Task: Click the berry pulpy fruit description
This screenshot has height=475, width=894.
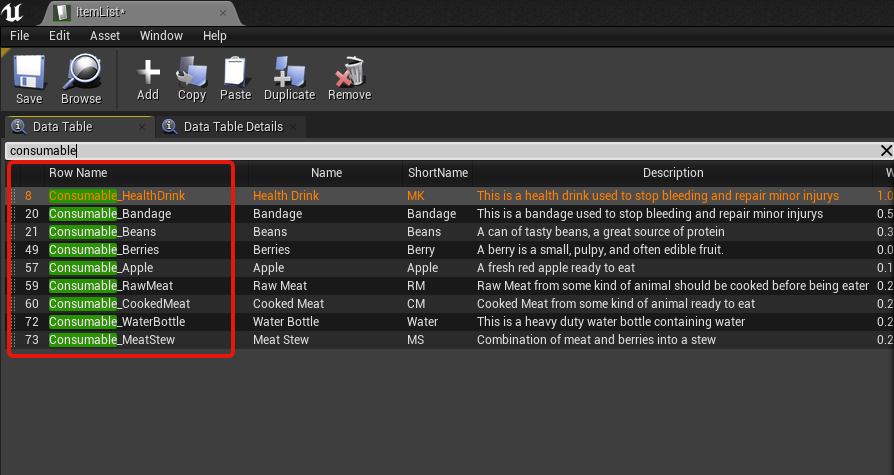Action: coord(600,250)
